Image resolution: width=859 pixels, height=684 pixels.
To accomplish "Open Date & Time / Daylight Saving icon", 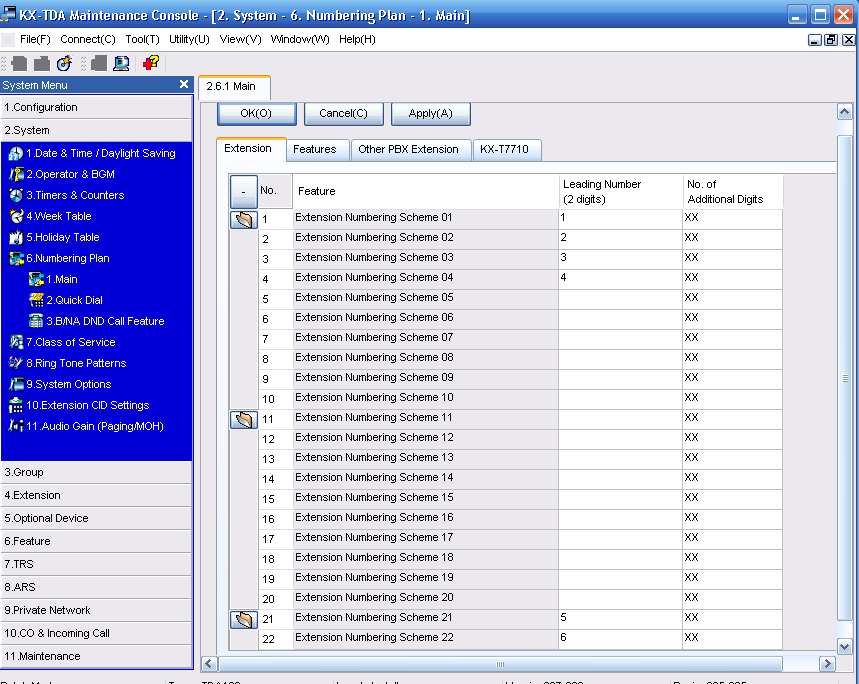I will (x=16, y=153).
